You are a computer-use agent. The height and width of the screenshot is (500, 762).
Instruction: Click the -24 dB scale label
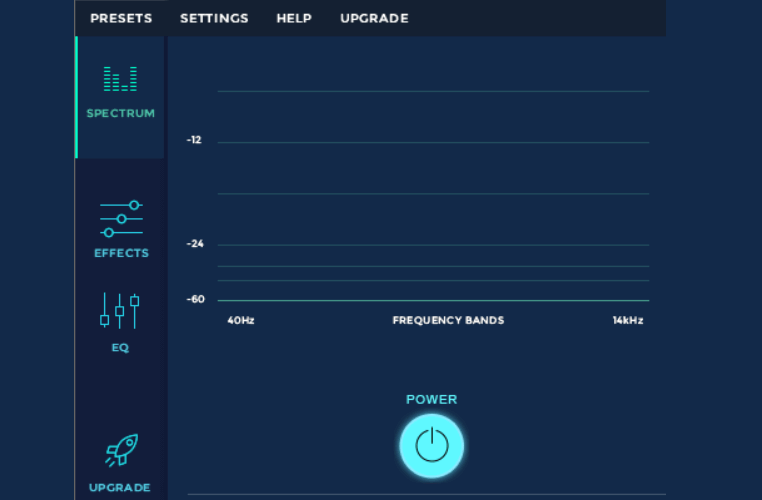[195, 244]
